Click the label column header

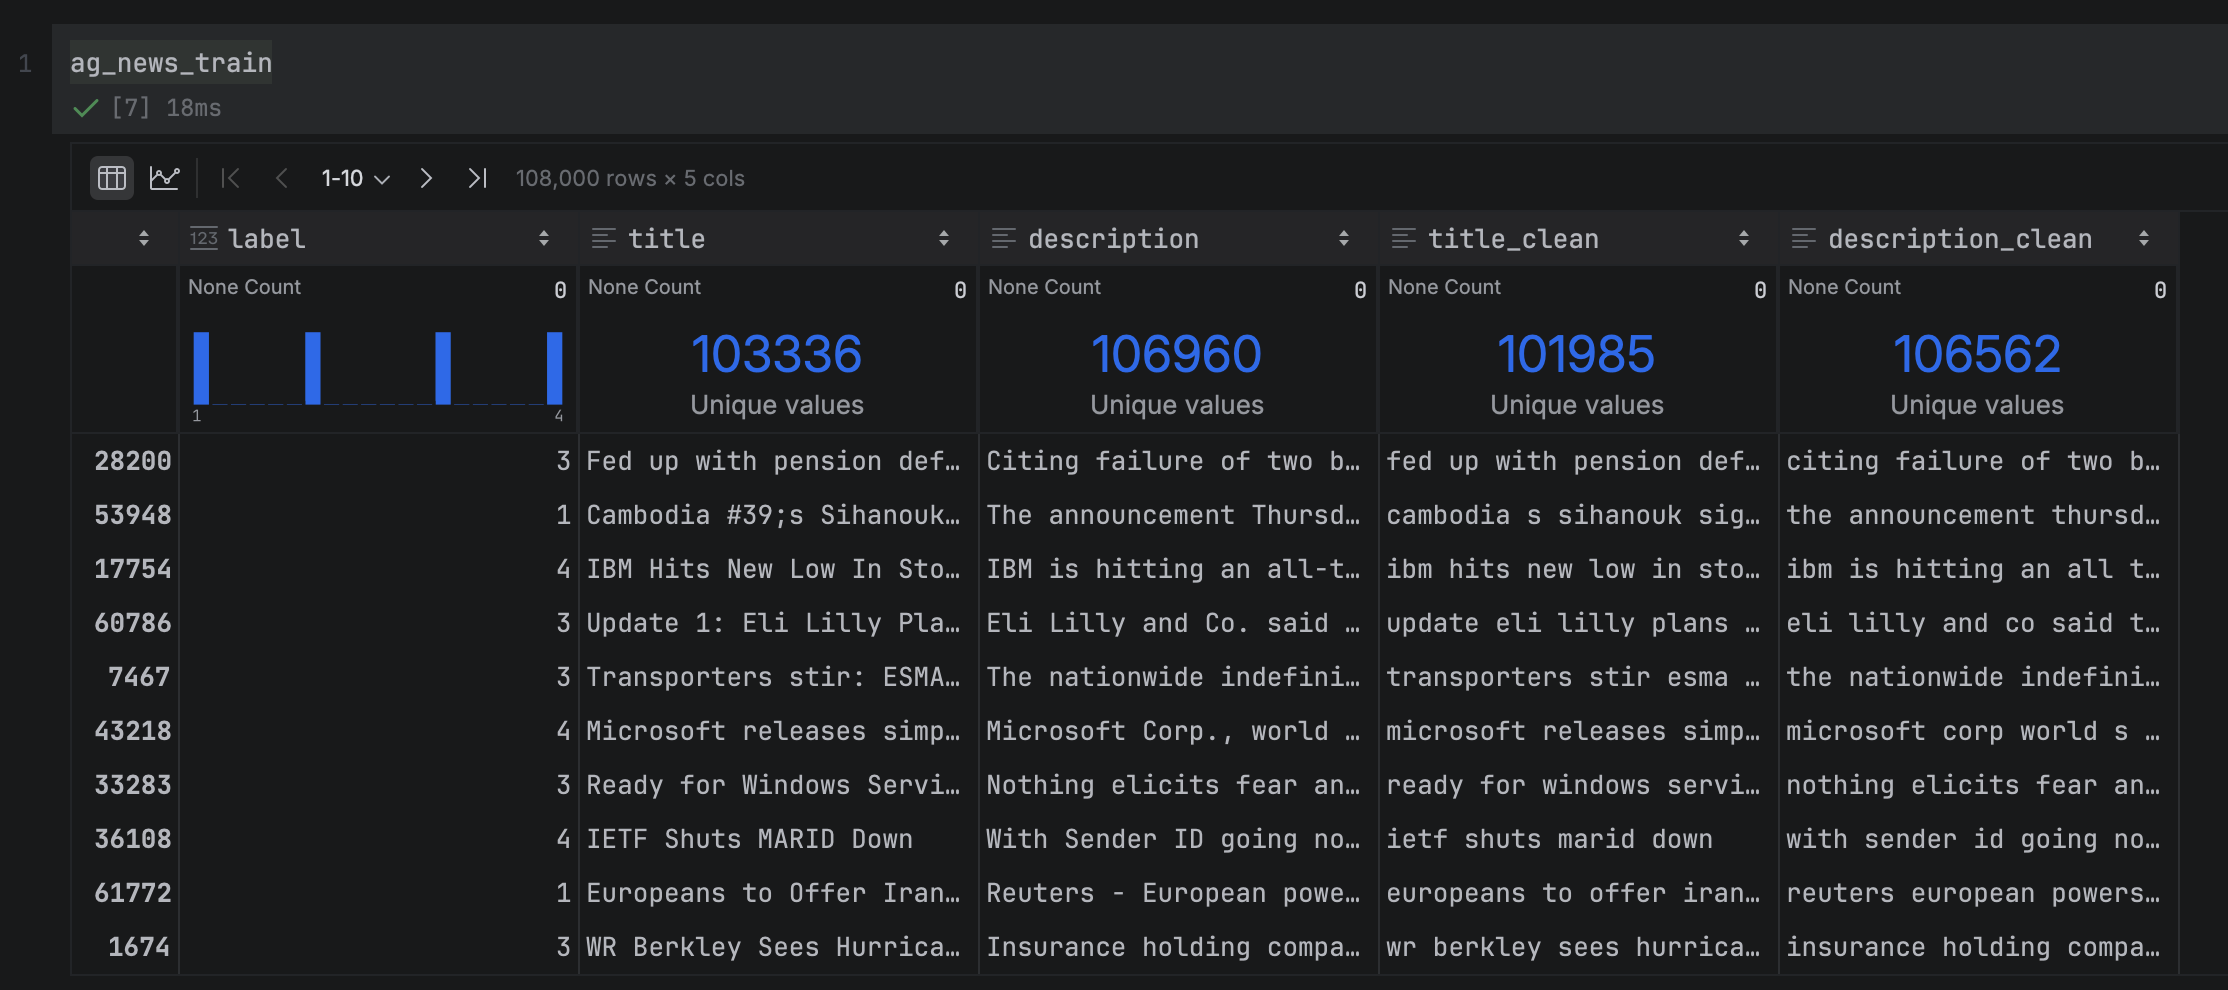click(266, 239)
